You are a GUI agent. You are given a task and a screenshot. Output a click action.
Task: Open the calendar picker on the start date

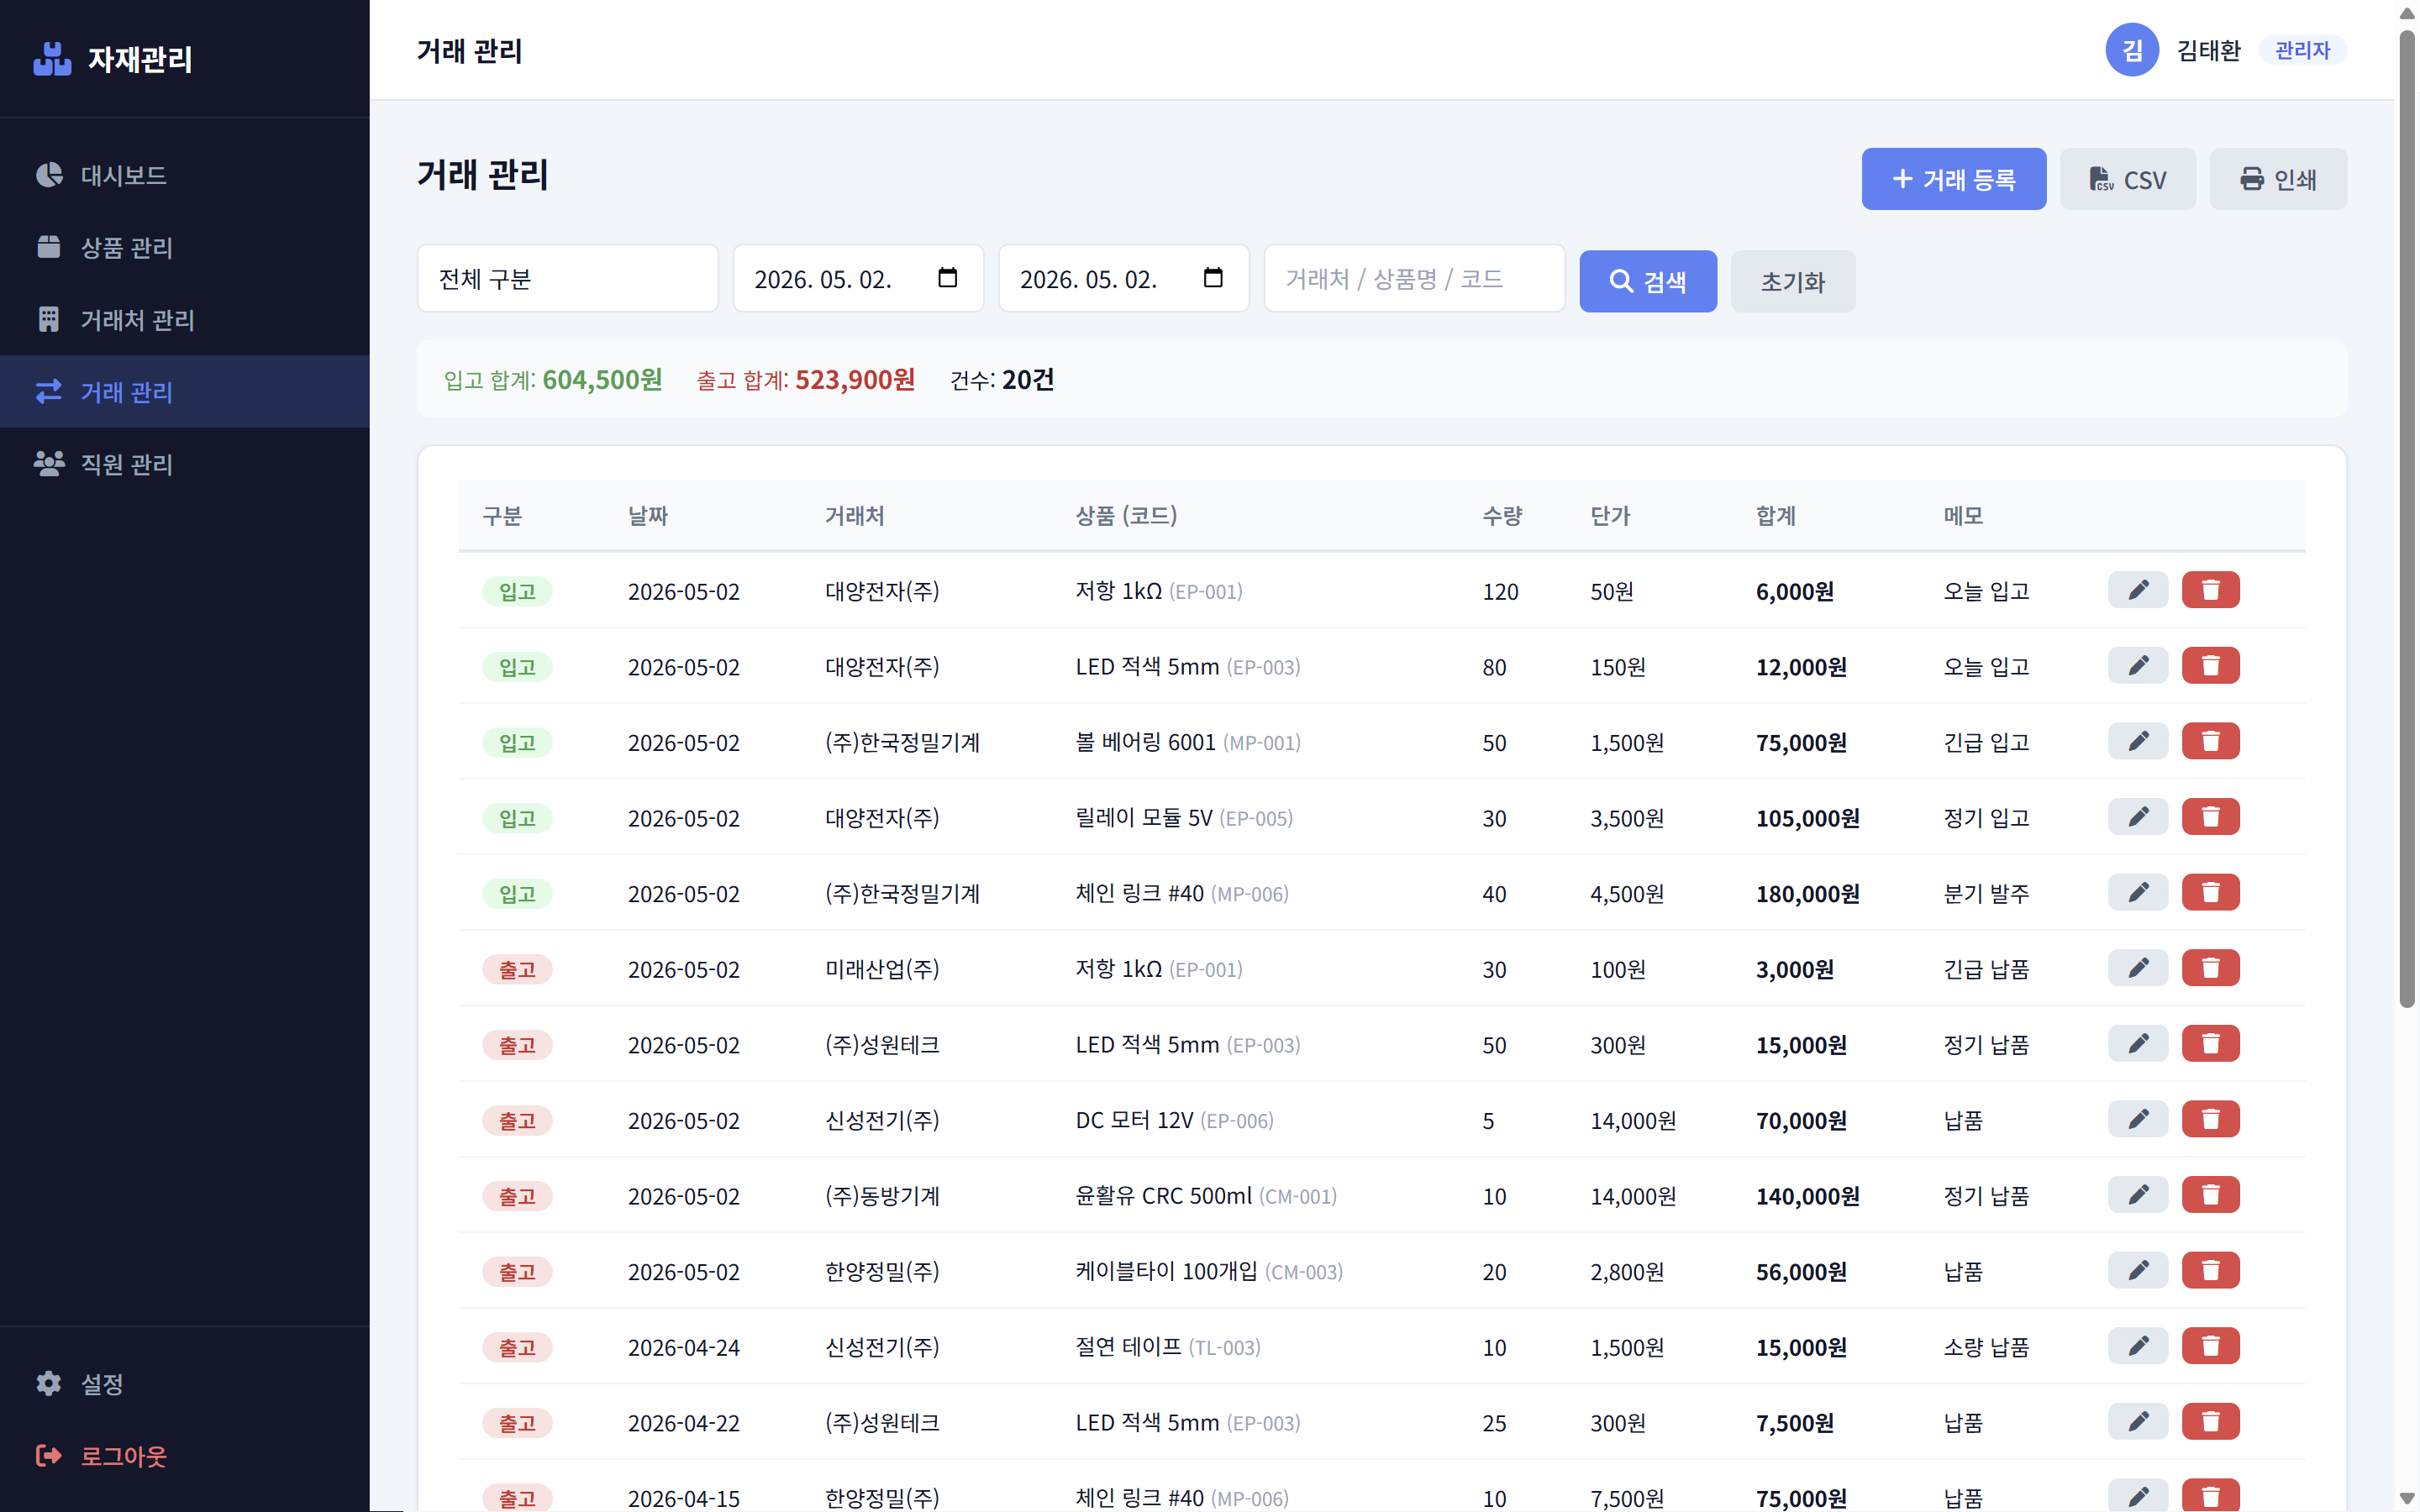[x=947, y=278]
